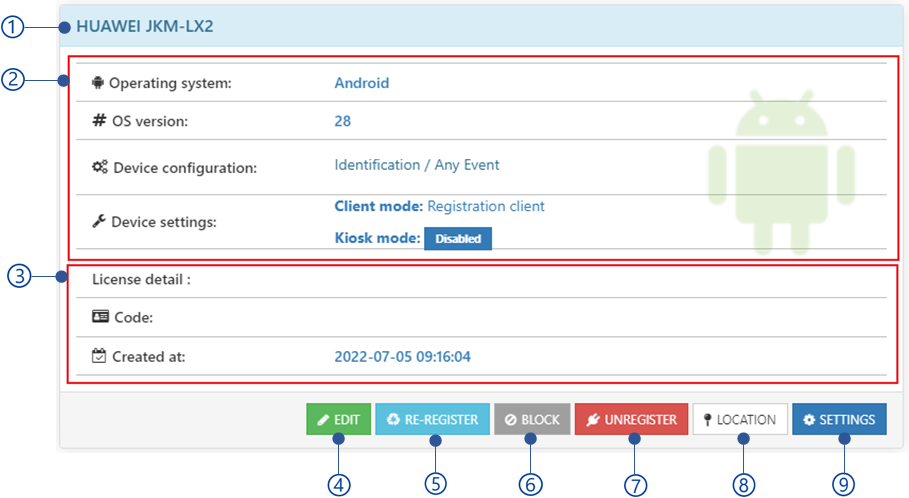Open the device LOCATION
The width and height of the screenshot is (909, 498).
(x=740, y=419)
